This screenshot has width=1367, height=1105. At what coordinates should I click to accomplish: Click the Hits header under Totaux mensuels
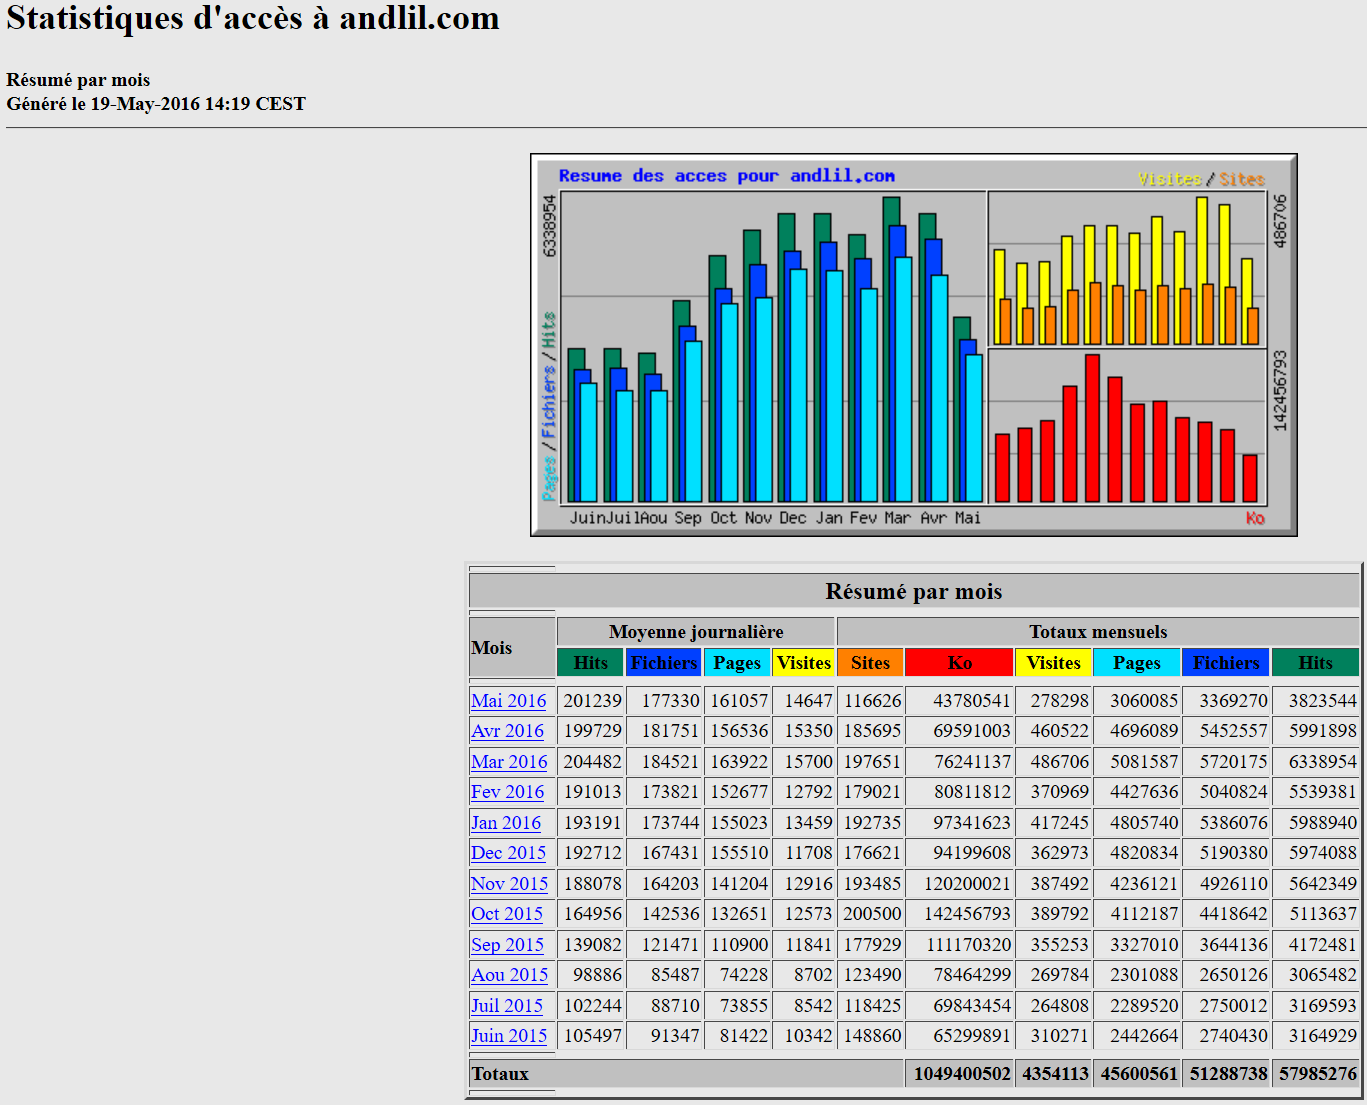point(1315,663)
